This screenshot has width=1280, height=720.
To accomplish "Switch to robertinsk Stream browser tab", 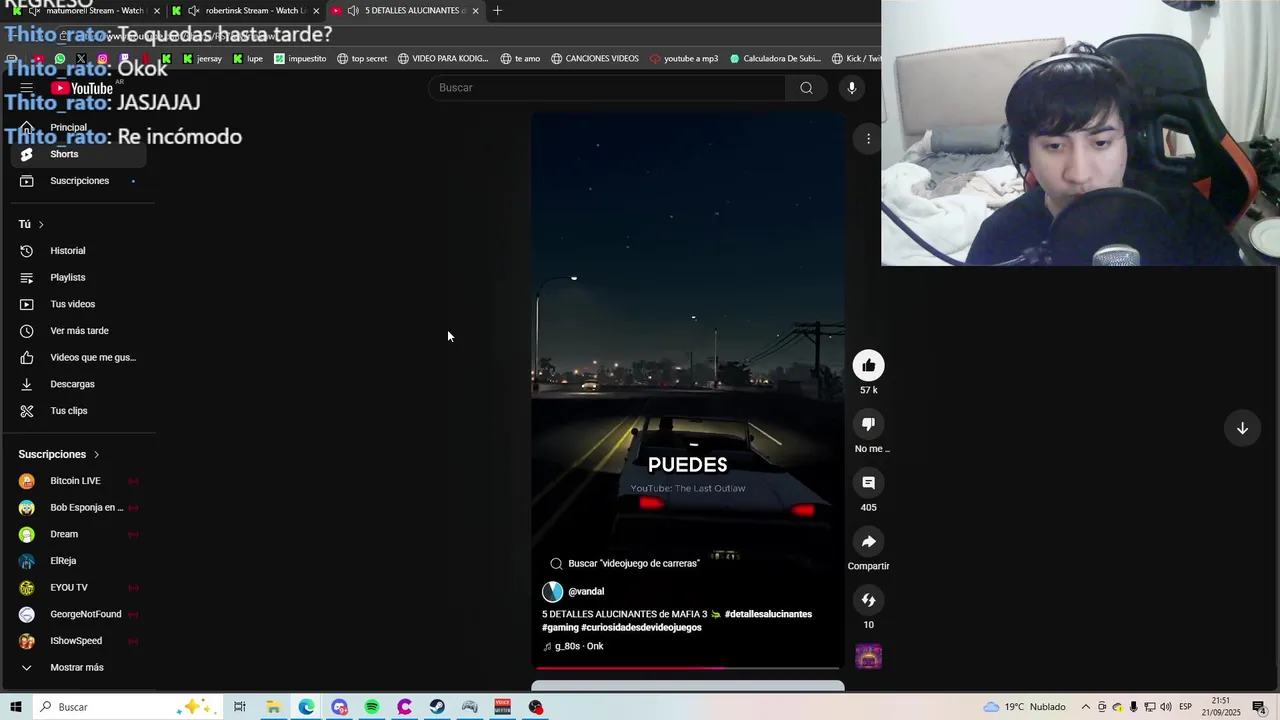I will (246, 11).
